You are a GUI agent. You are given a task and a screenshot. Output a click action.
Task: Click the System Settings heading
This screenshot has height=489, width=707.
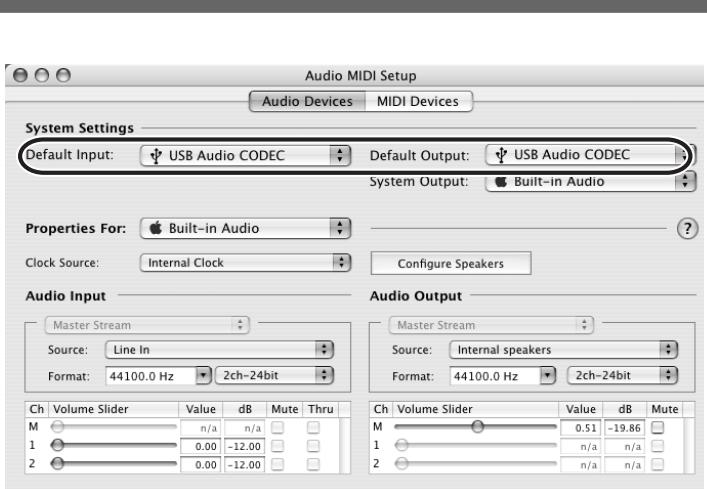[x=80, y=128]
